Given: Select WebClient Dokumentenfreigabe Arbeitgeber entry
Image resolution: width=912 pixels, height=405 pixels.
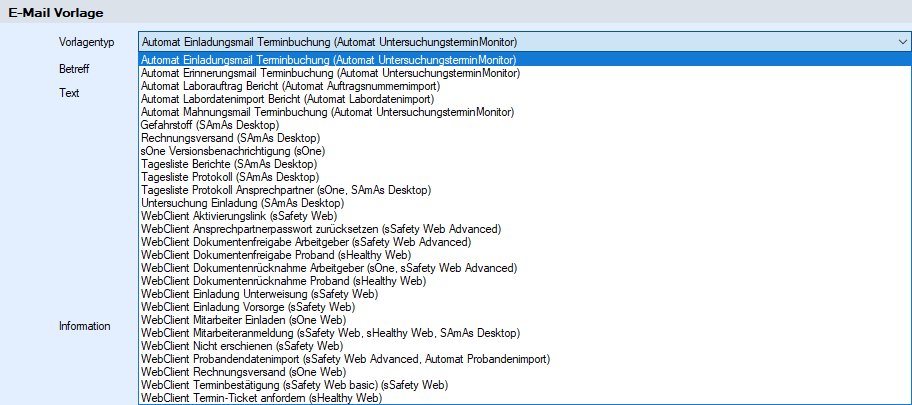Looking at the screenshot, I should click(525, 241).
